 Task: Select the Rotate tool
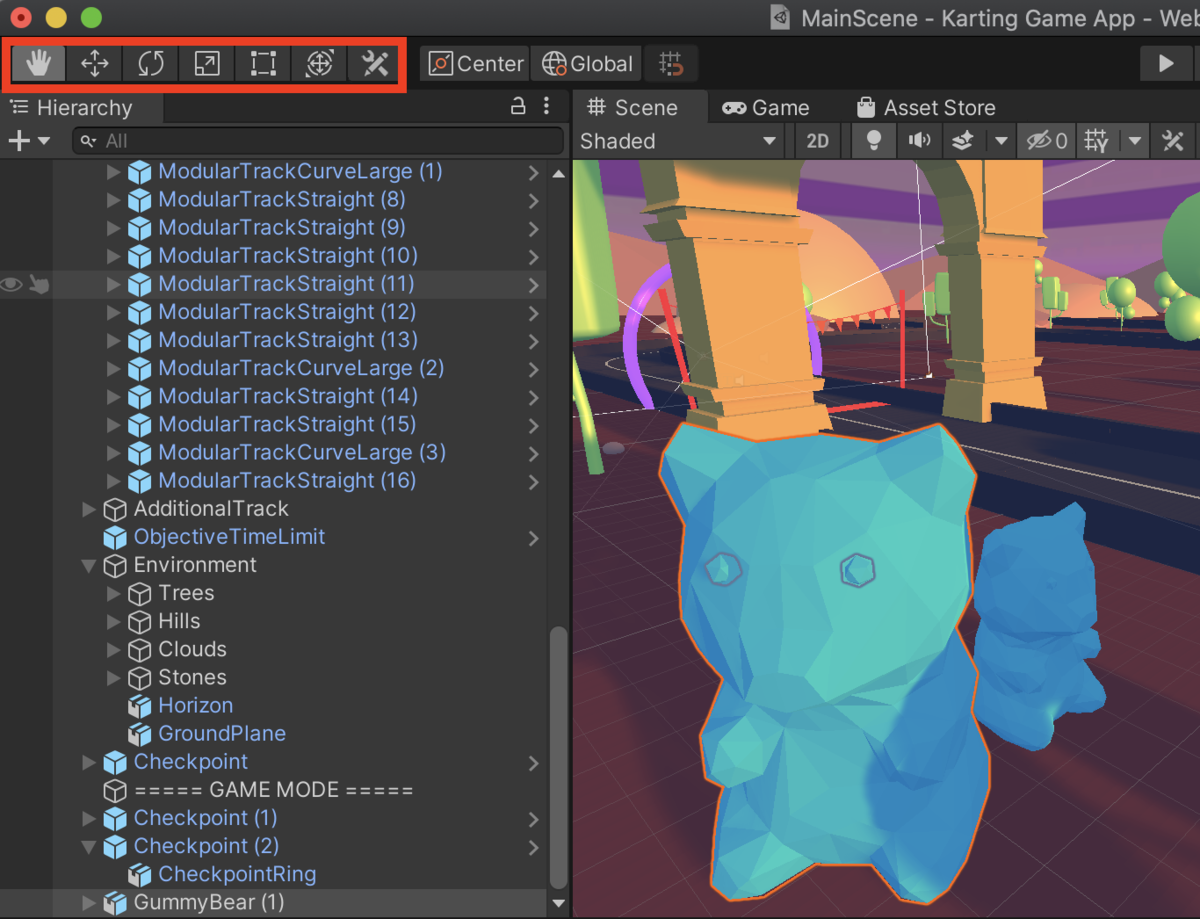coord(151,64)
